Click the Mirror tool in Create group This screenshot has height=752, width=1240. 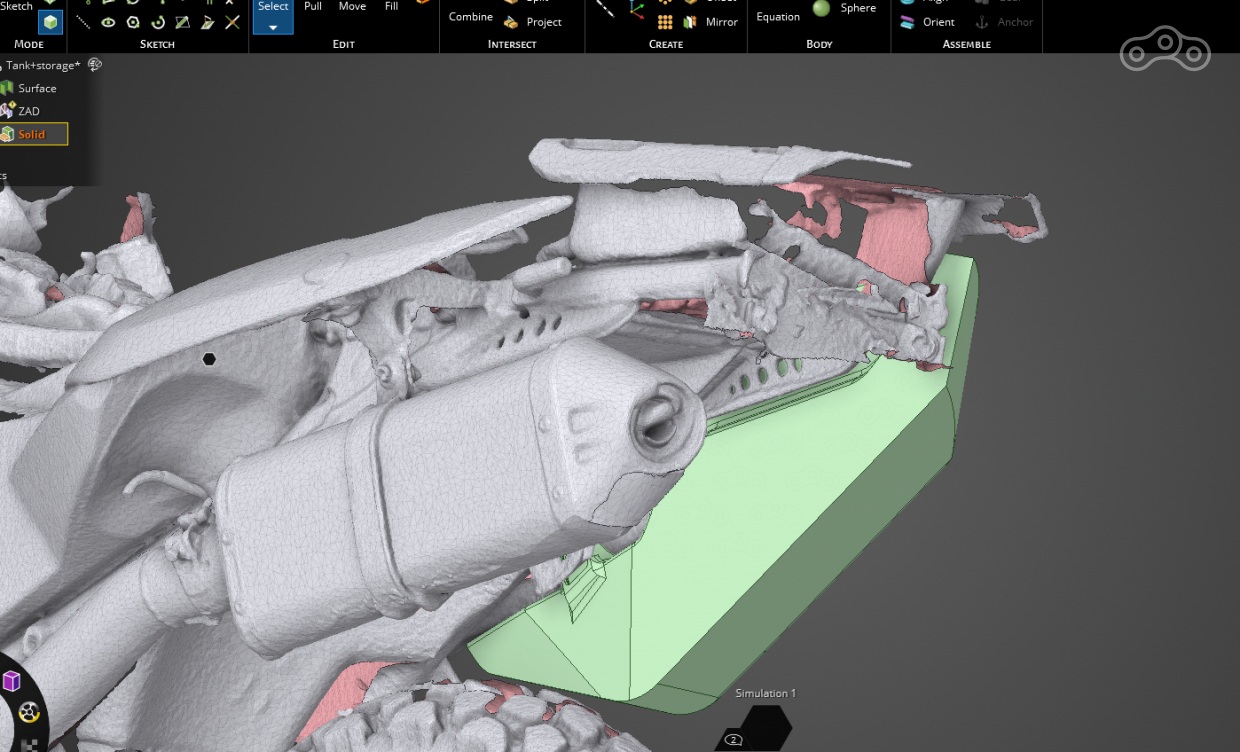(x=711, y=22)
